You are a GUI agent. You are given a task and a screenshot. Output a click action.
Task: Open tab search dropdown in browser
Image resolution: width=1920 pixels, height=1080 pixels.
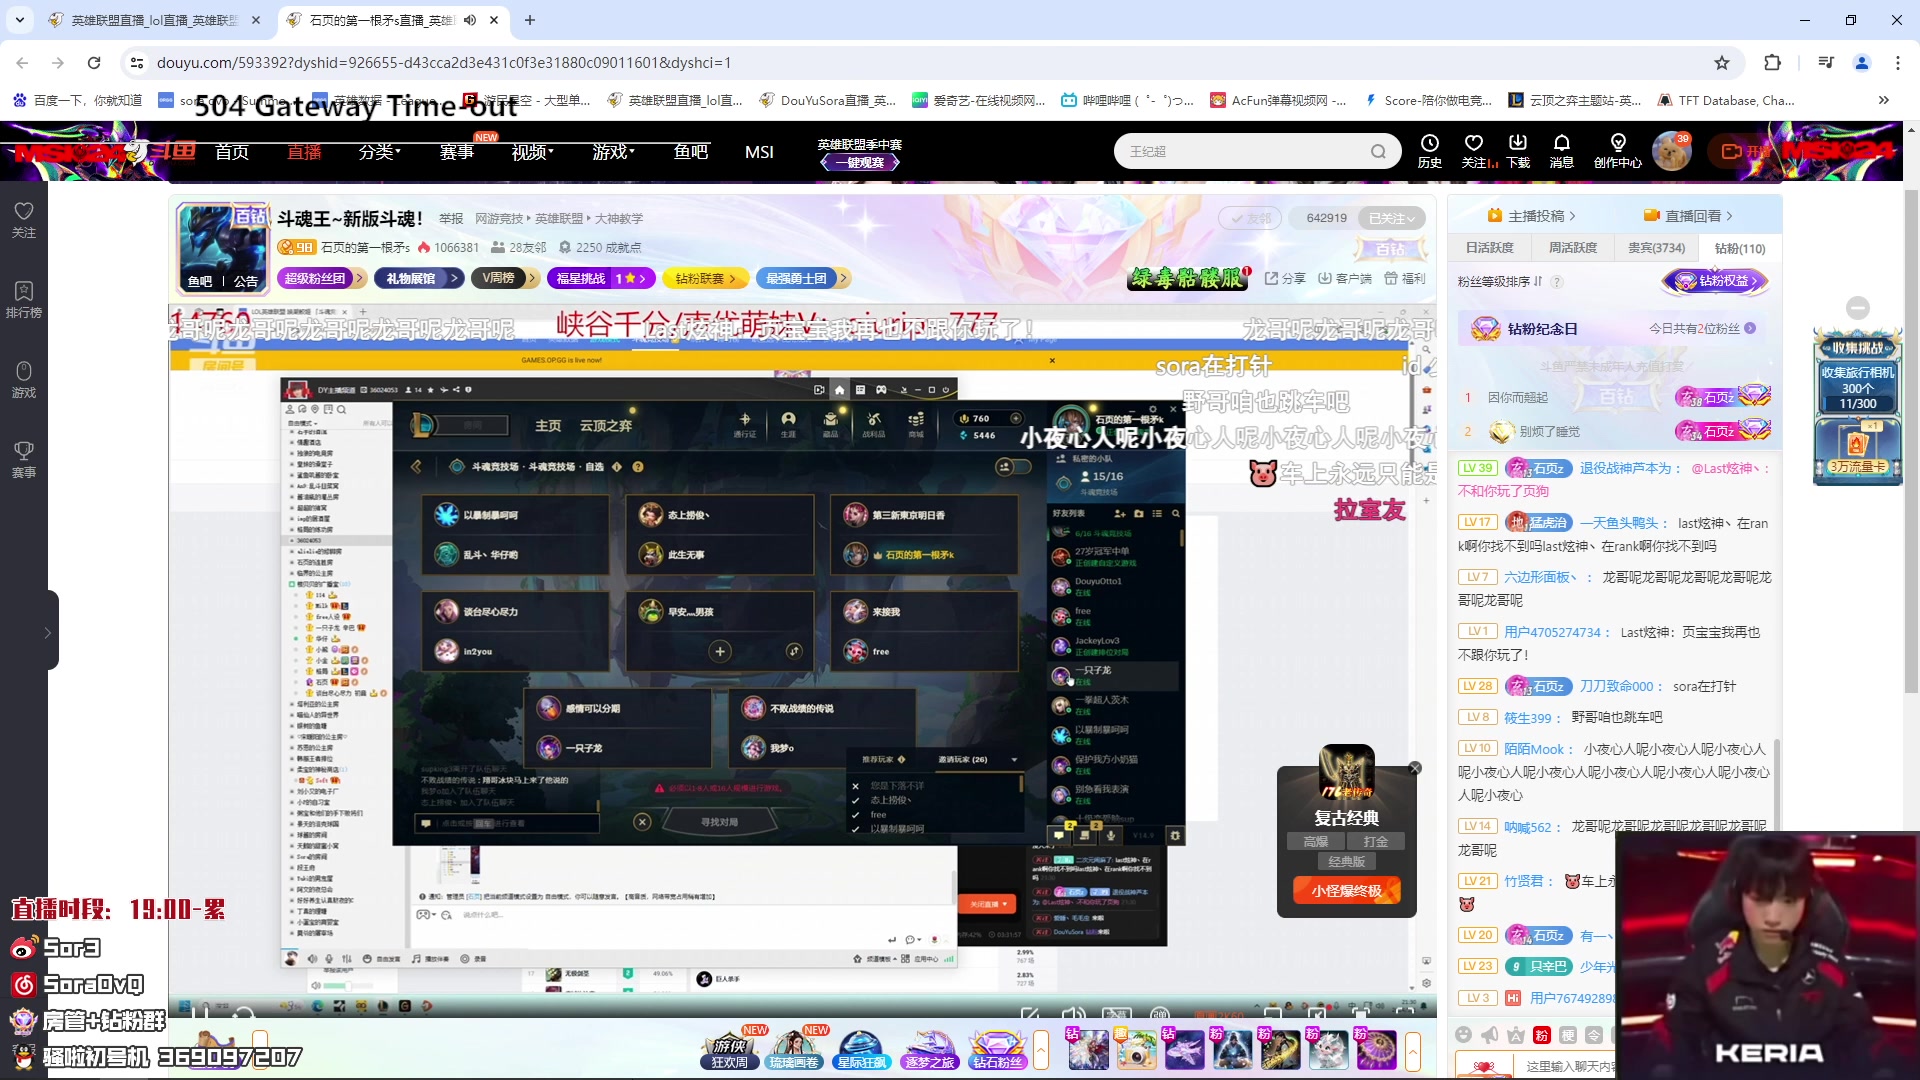[x=20, y=20]
